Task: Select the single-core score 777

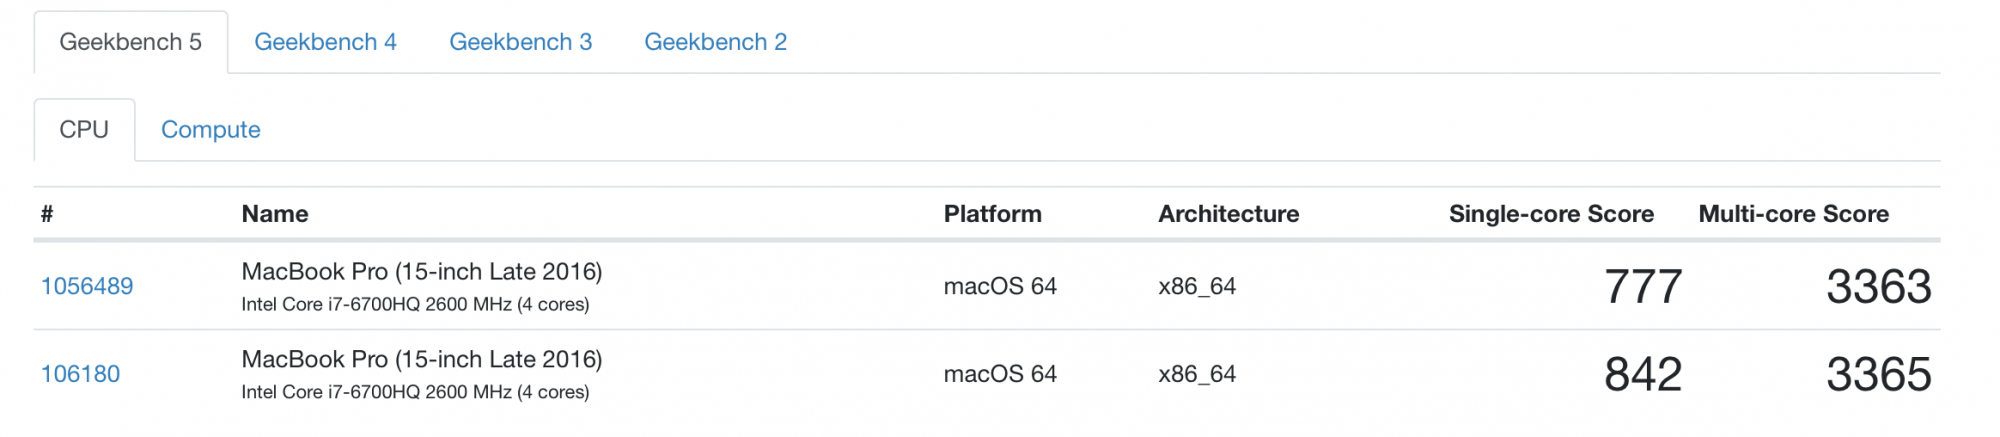Action: pyautogui.click(x=1643, y=287)
